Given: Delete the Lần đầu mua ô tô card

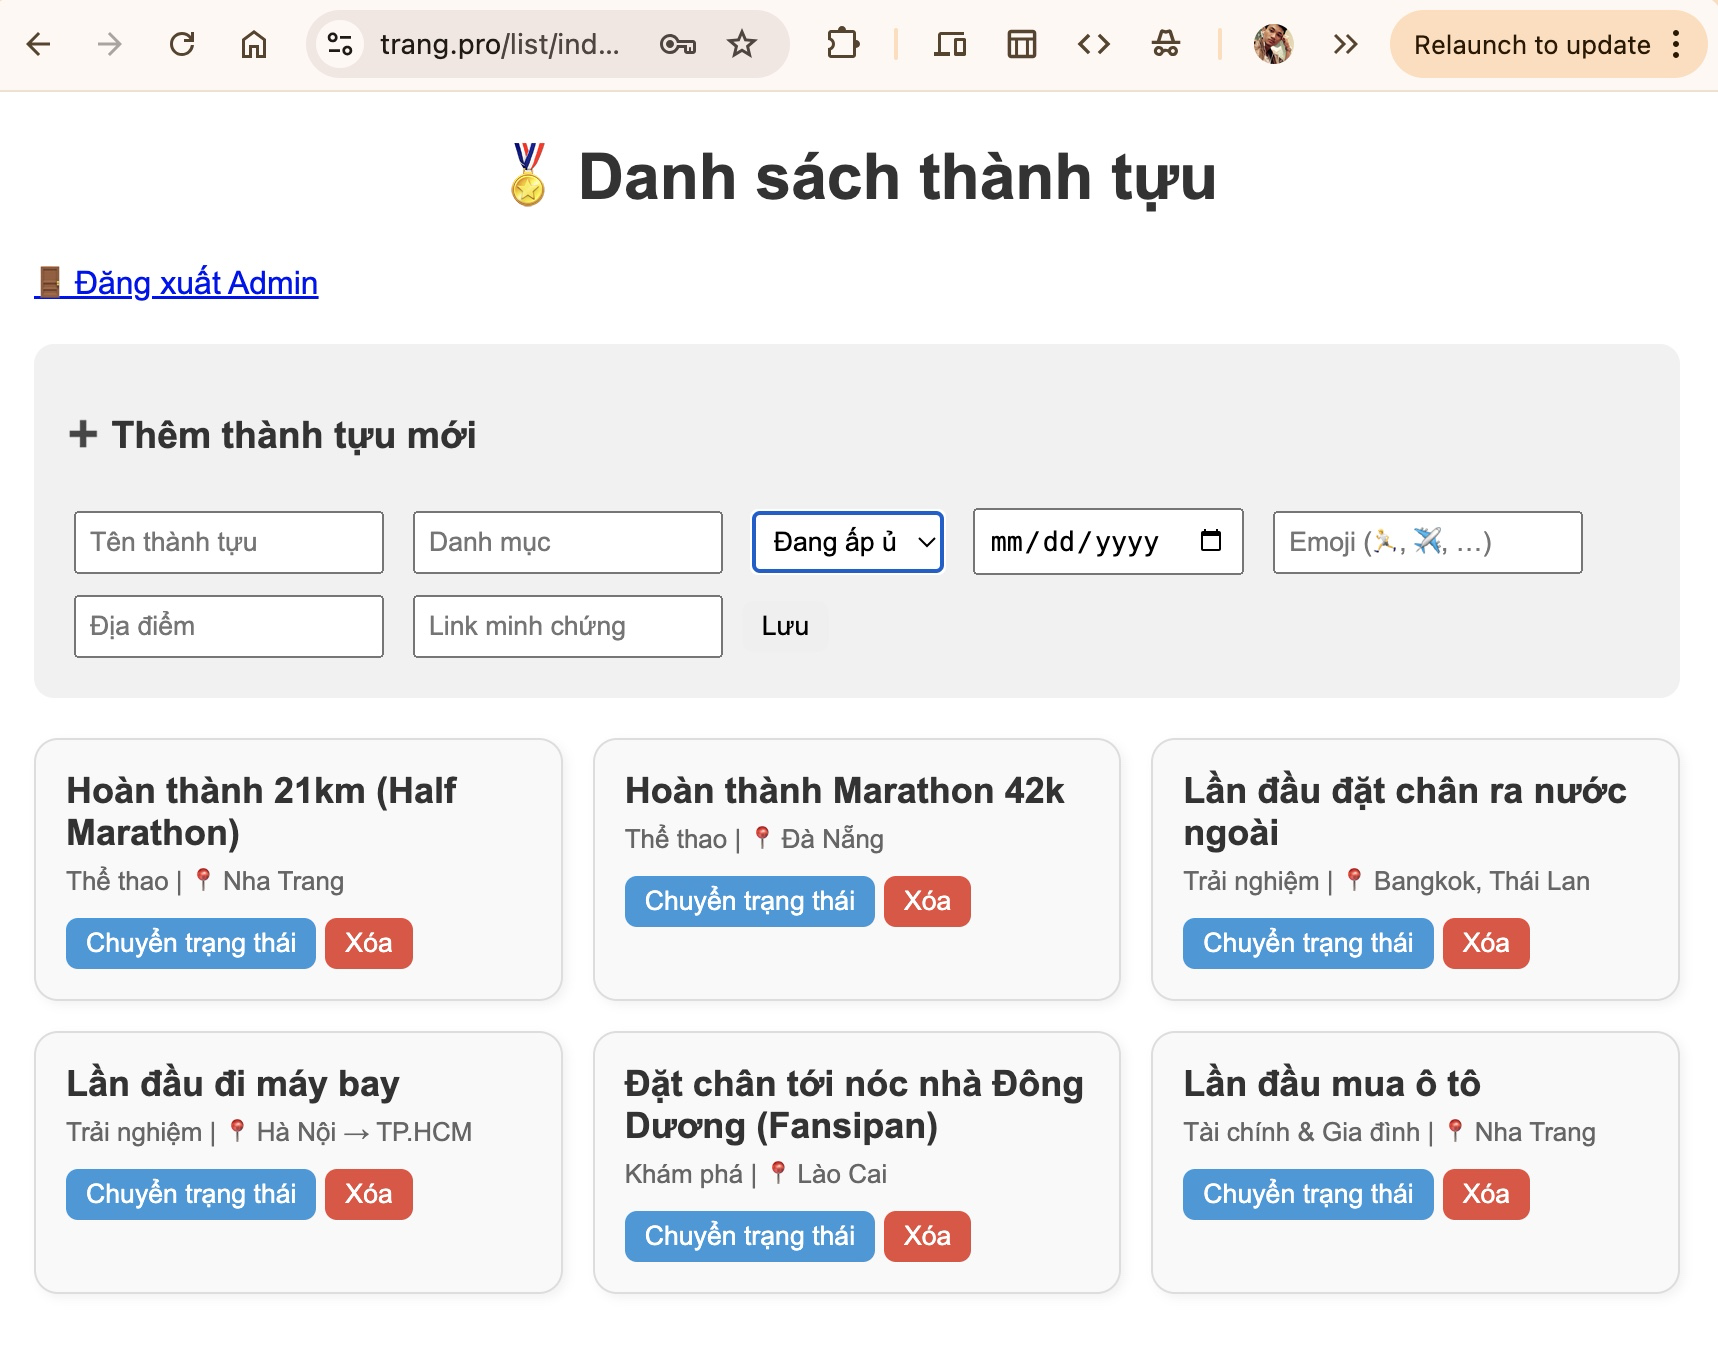Looking at the screenshot, I should [x=1486, y=1194].
